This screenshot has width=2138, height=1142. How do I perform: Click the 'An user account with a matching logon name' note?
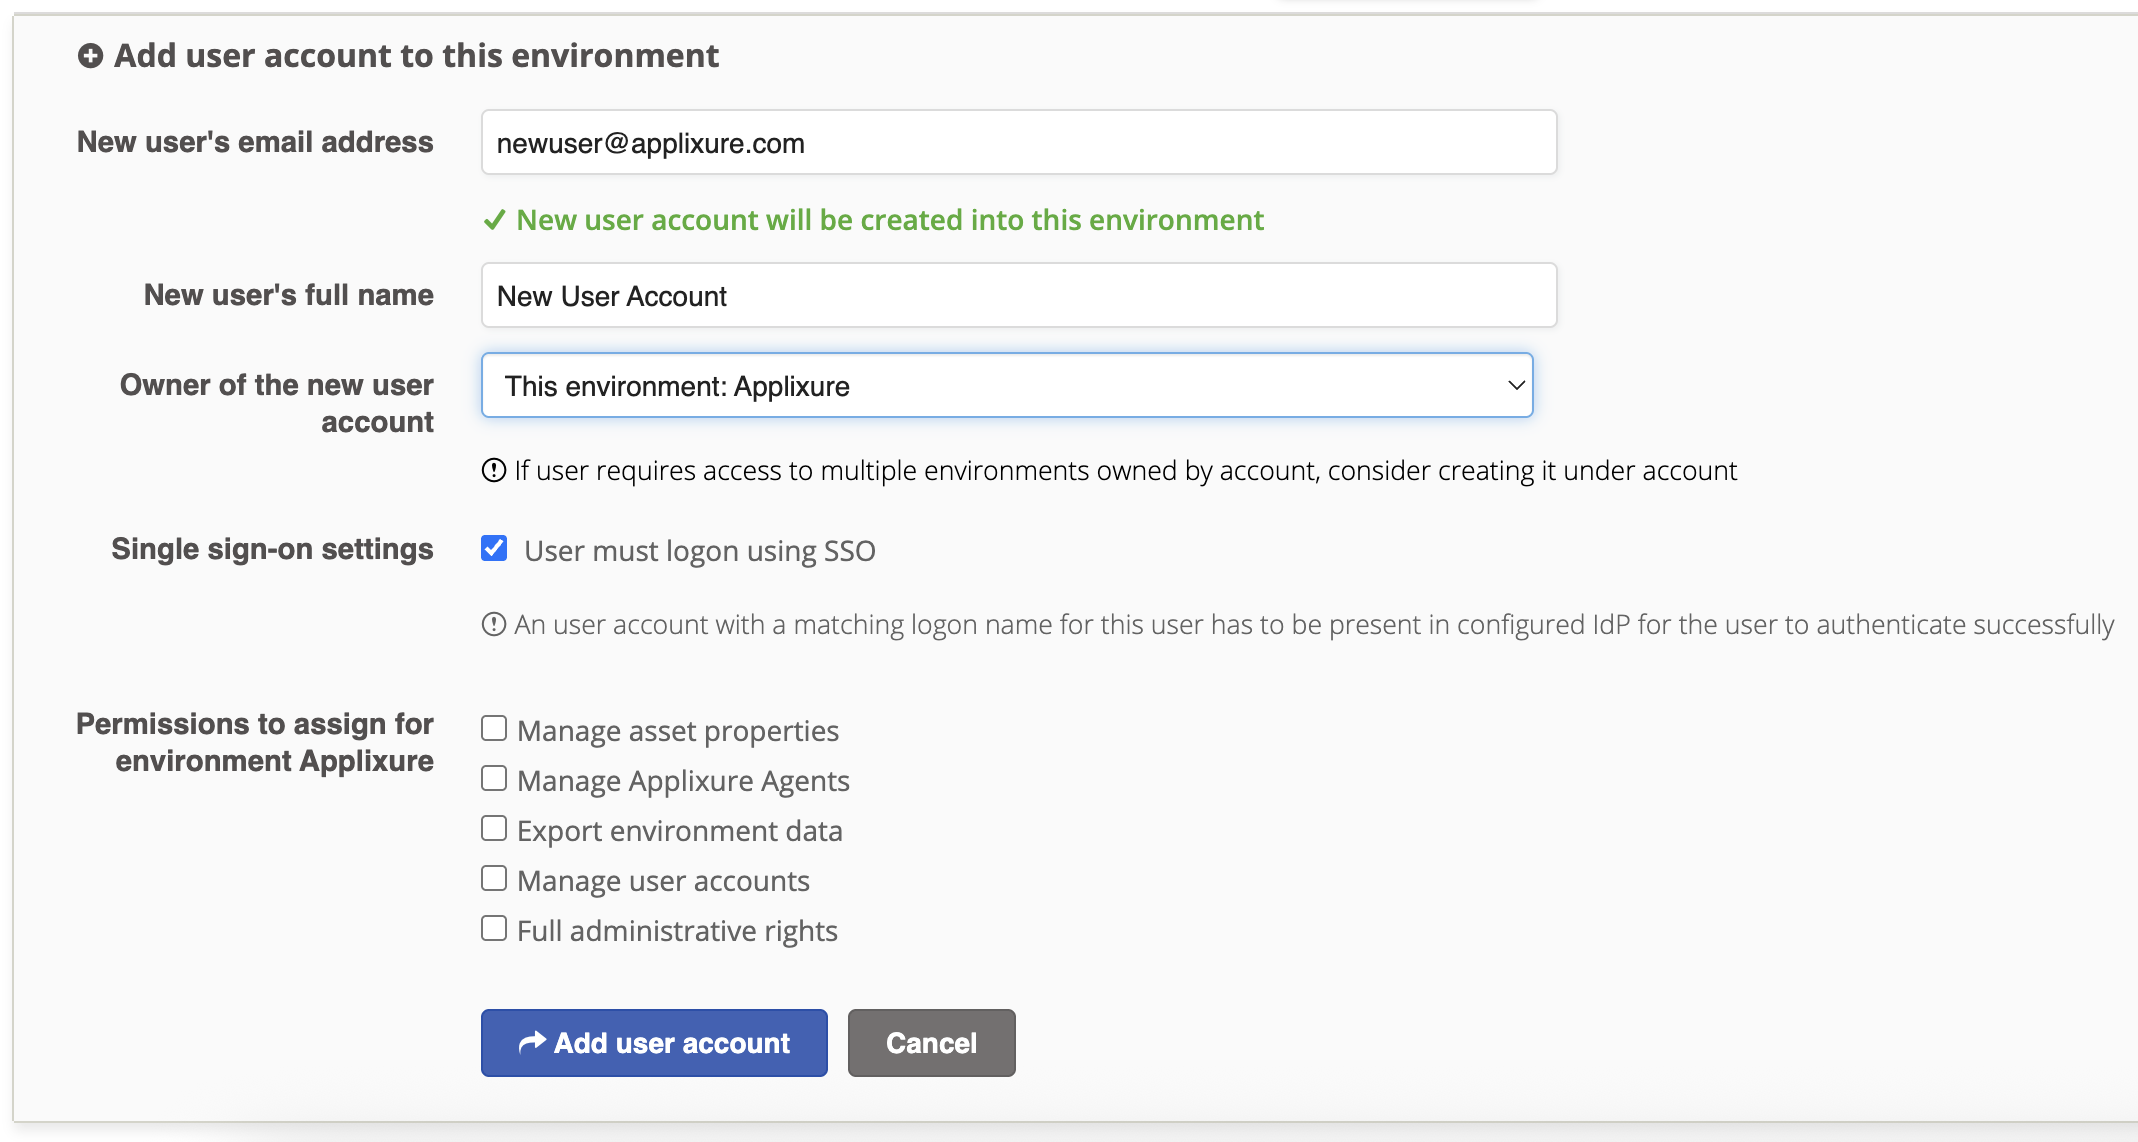pyautogui.click(x=1314, y=625)
